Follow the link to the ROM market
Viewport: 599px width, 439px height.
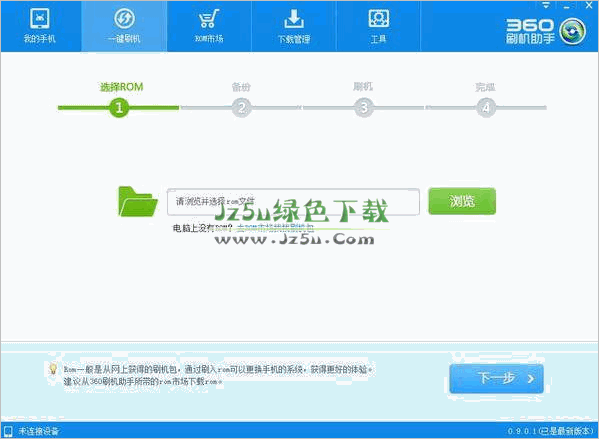[x=275, y=228]
